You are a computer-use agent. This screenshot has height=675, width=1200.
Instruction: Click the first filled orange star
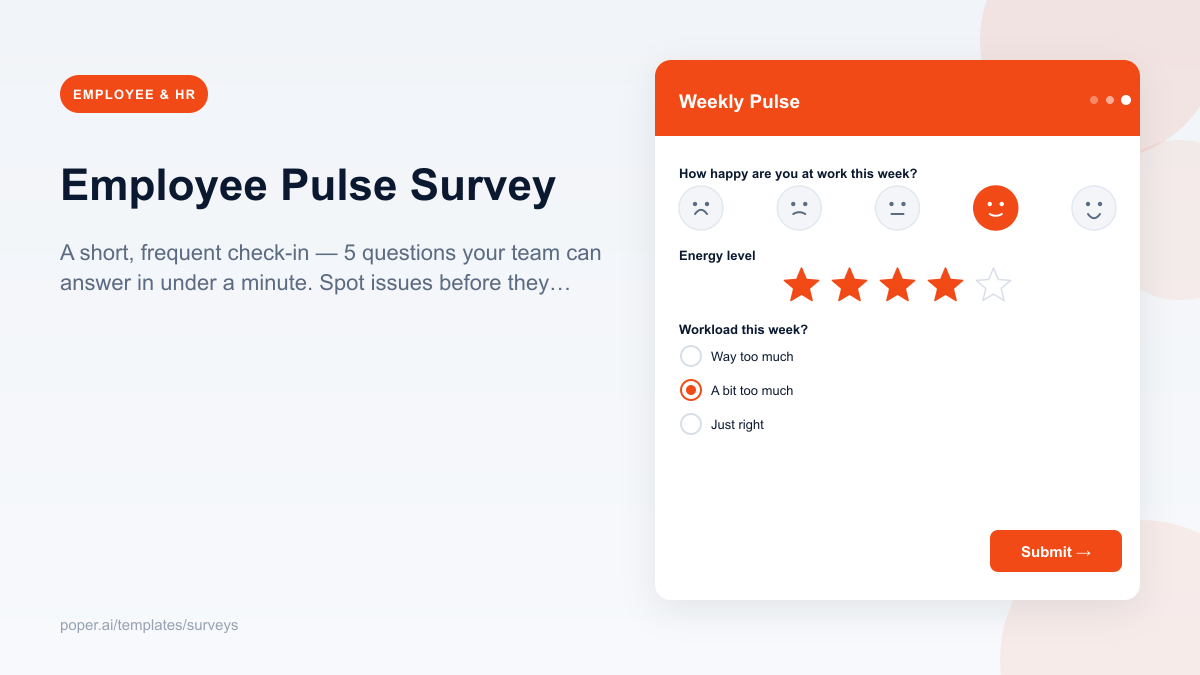[800, 284]
